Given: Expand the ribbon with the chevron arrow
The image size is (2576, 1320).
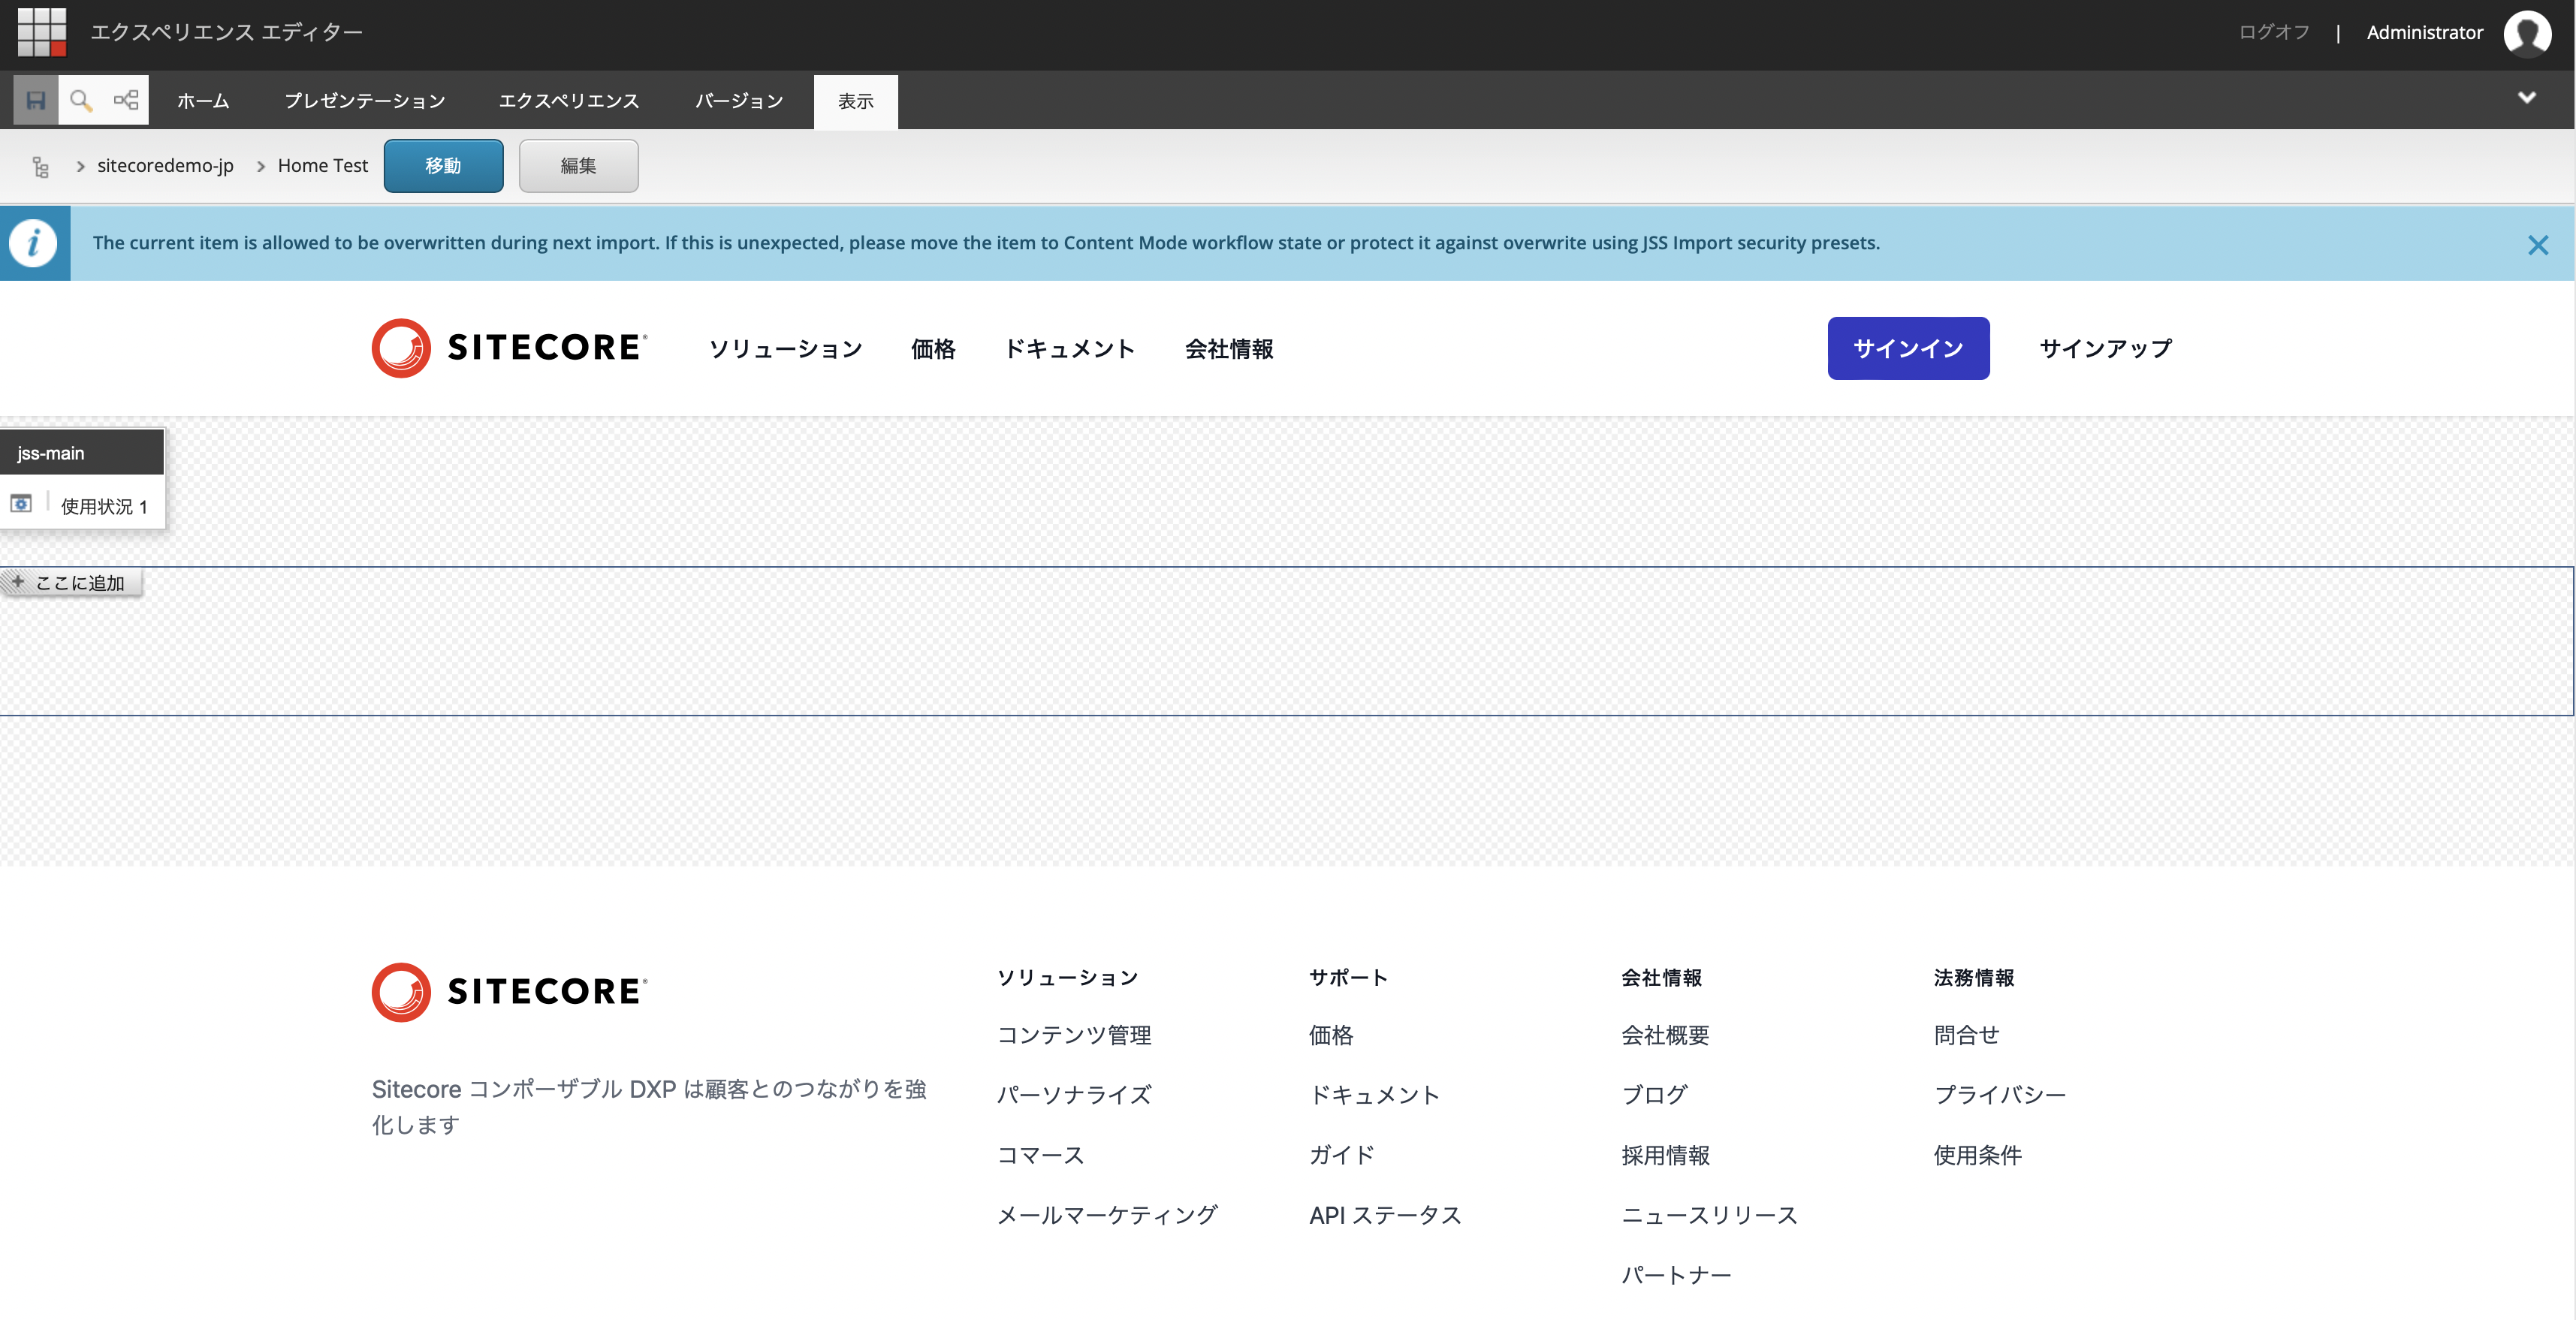Looking at the screenshot, I should (2527, 97).
